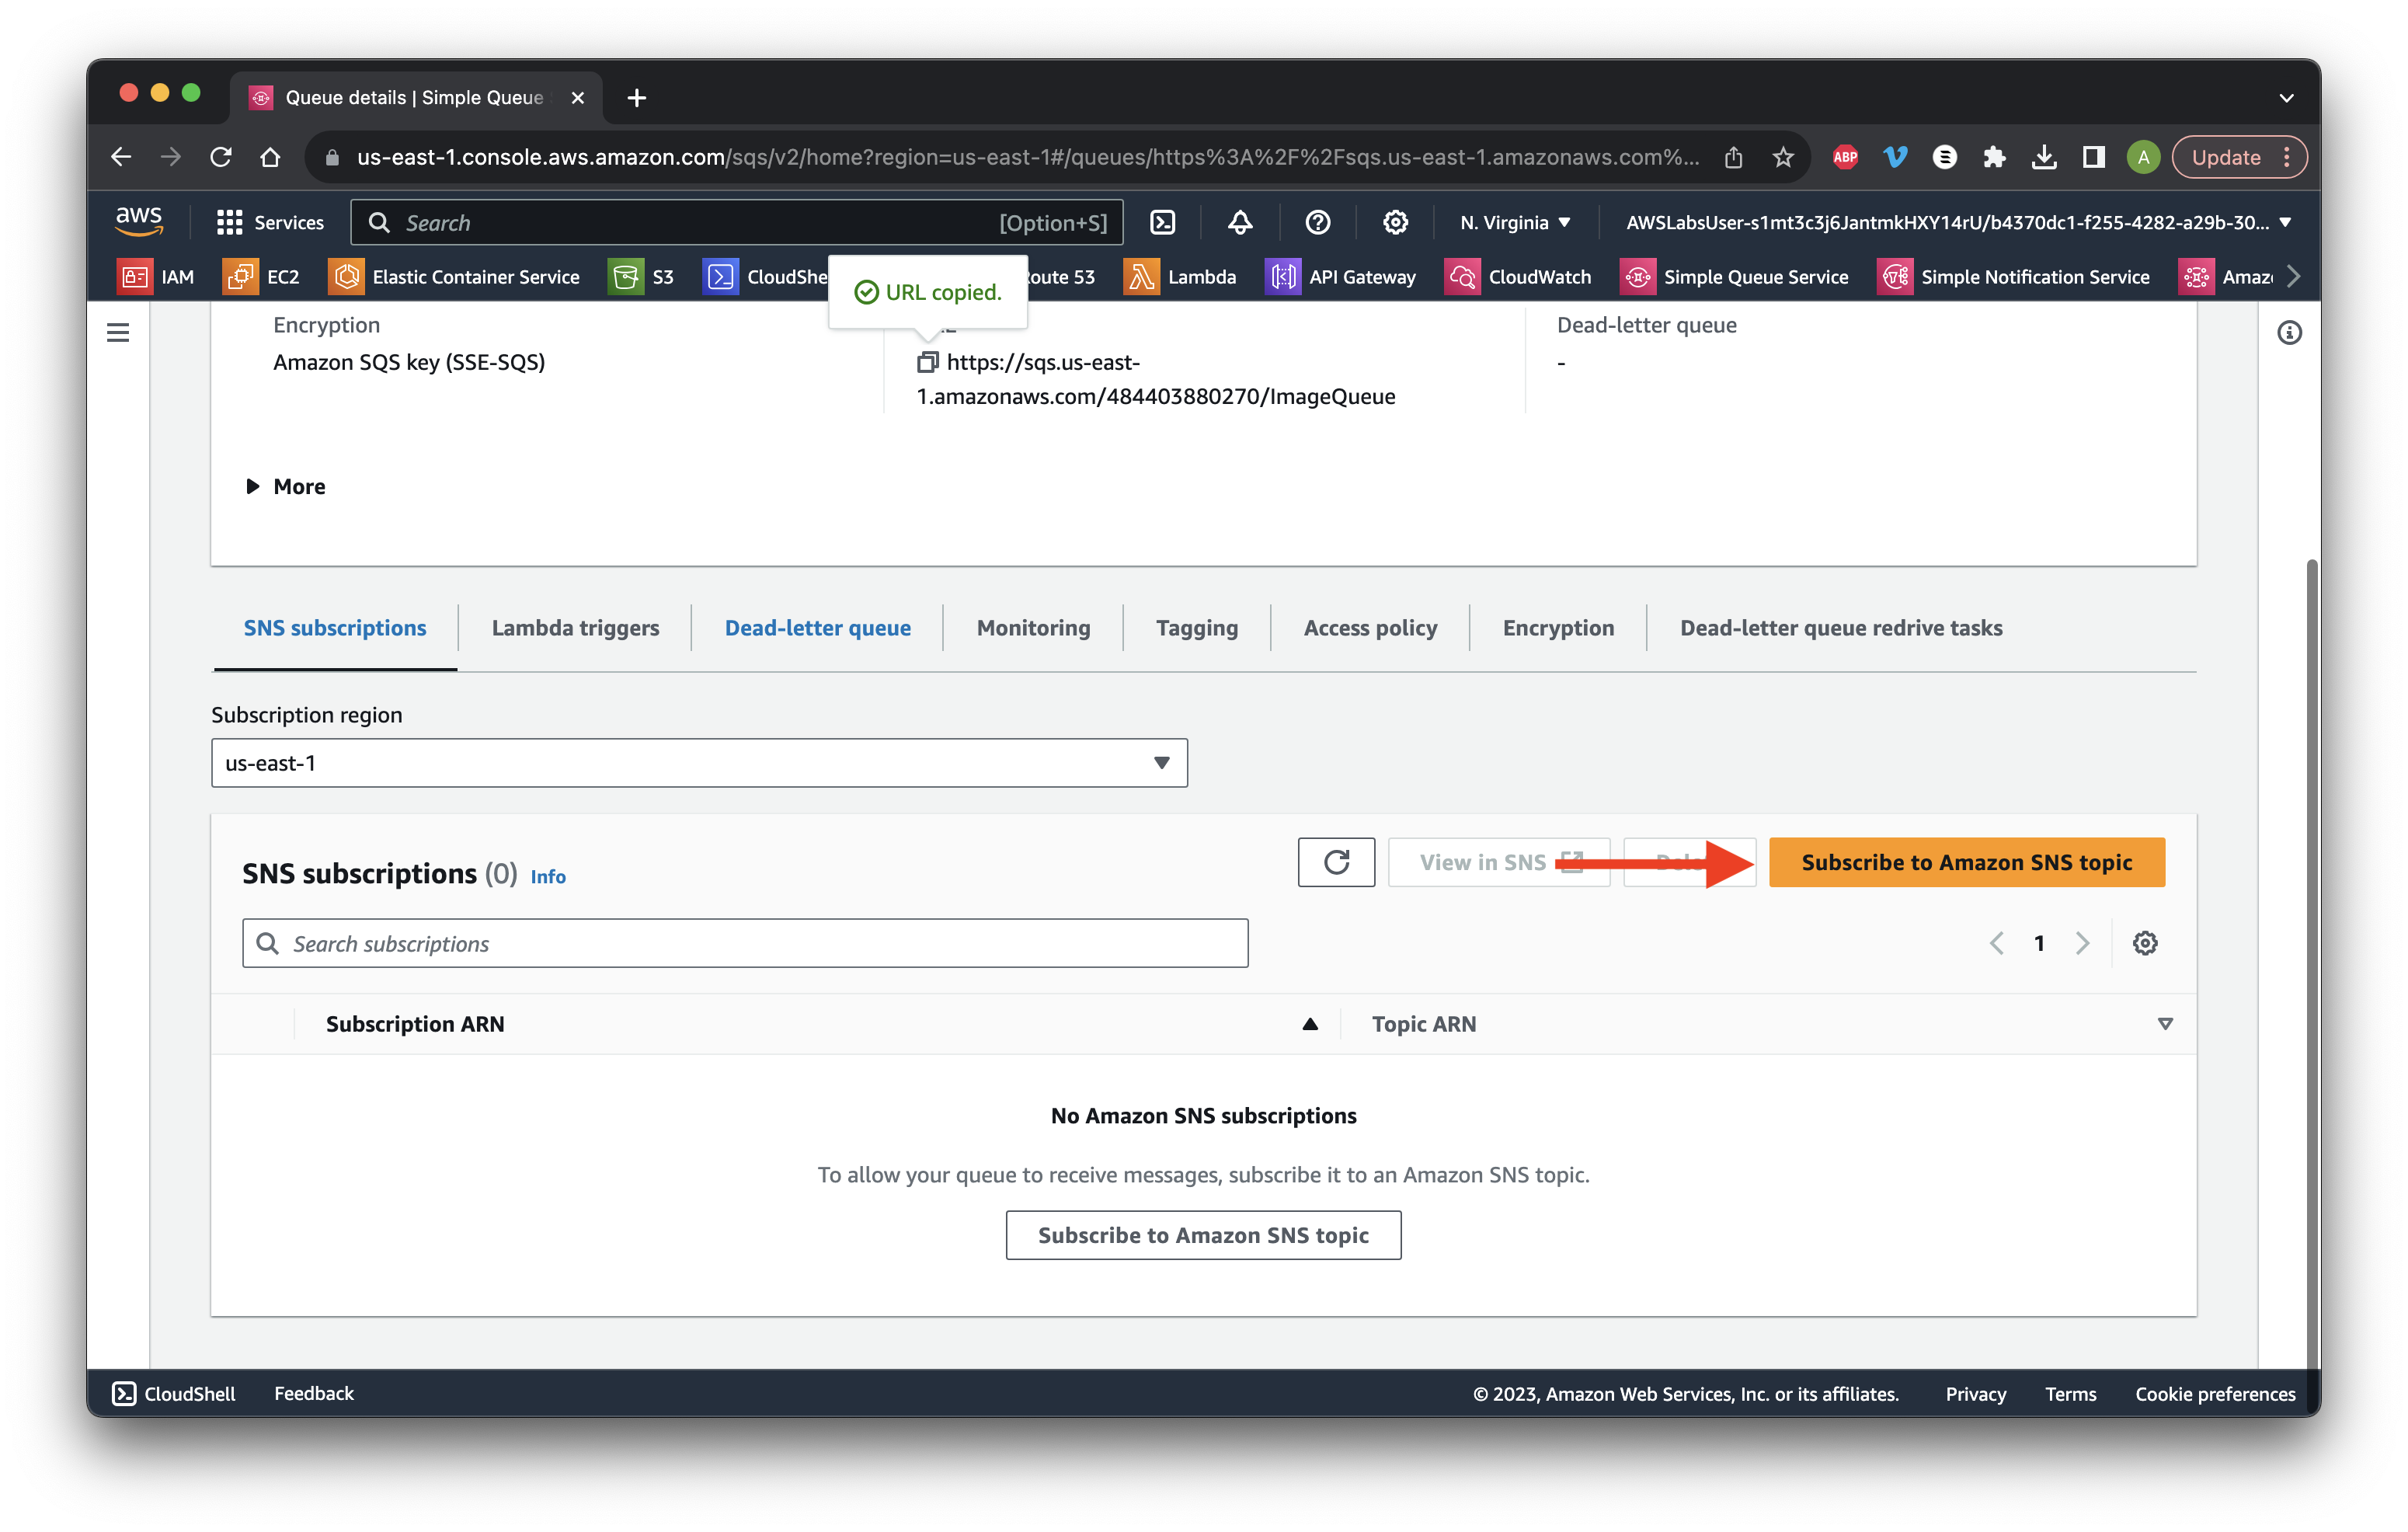
Task: Switch to the Tagging tab
Action: click(x=1196, y=628)
